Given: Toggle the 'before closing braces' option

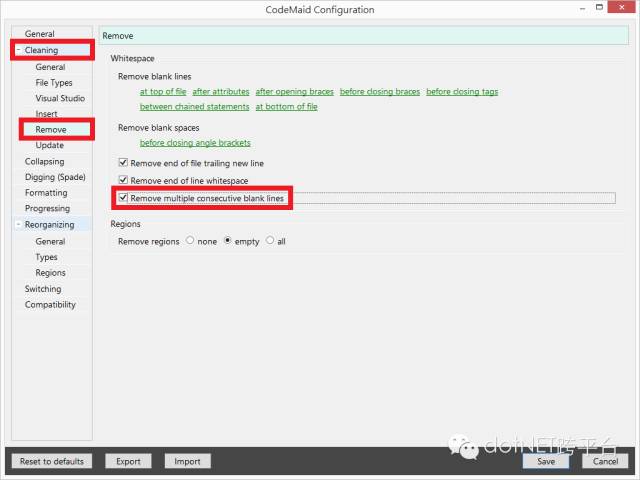Looking at the screenshot, I should point(380,92).
